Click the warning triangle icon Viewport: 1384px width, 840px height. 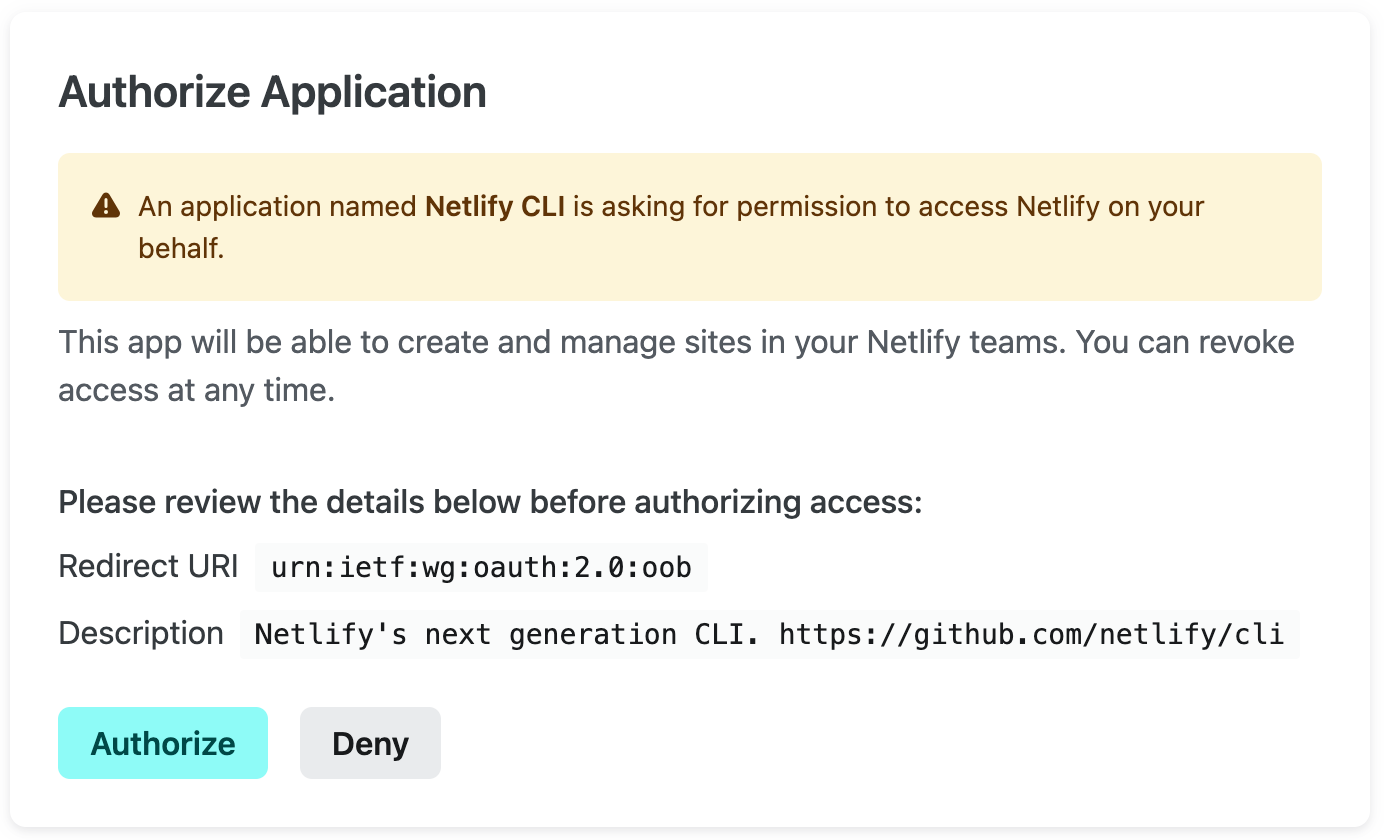click(105, 206)
